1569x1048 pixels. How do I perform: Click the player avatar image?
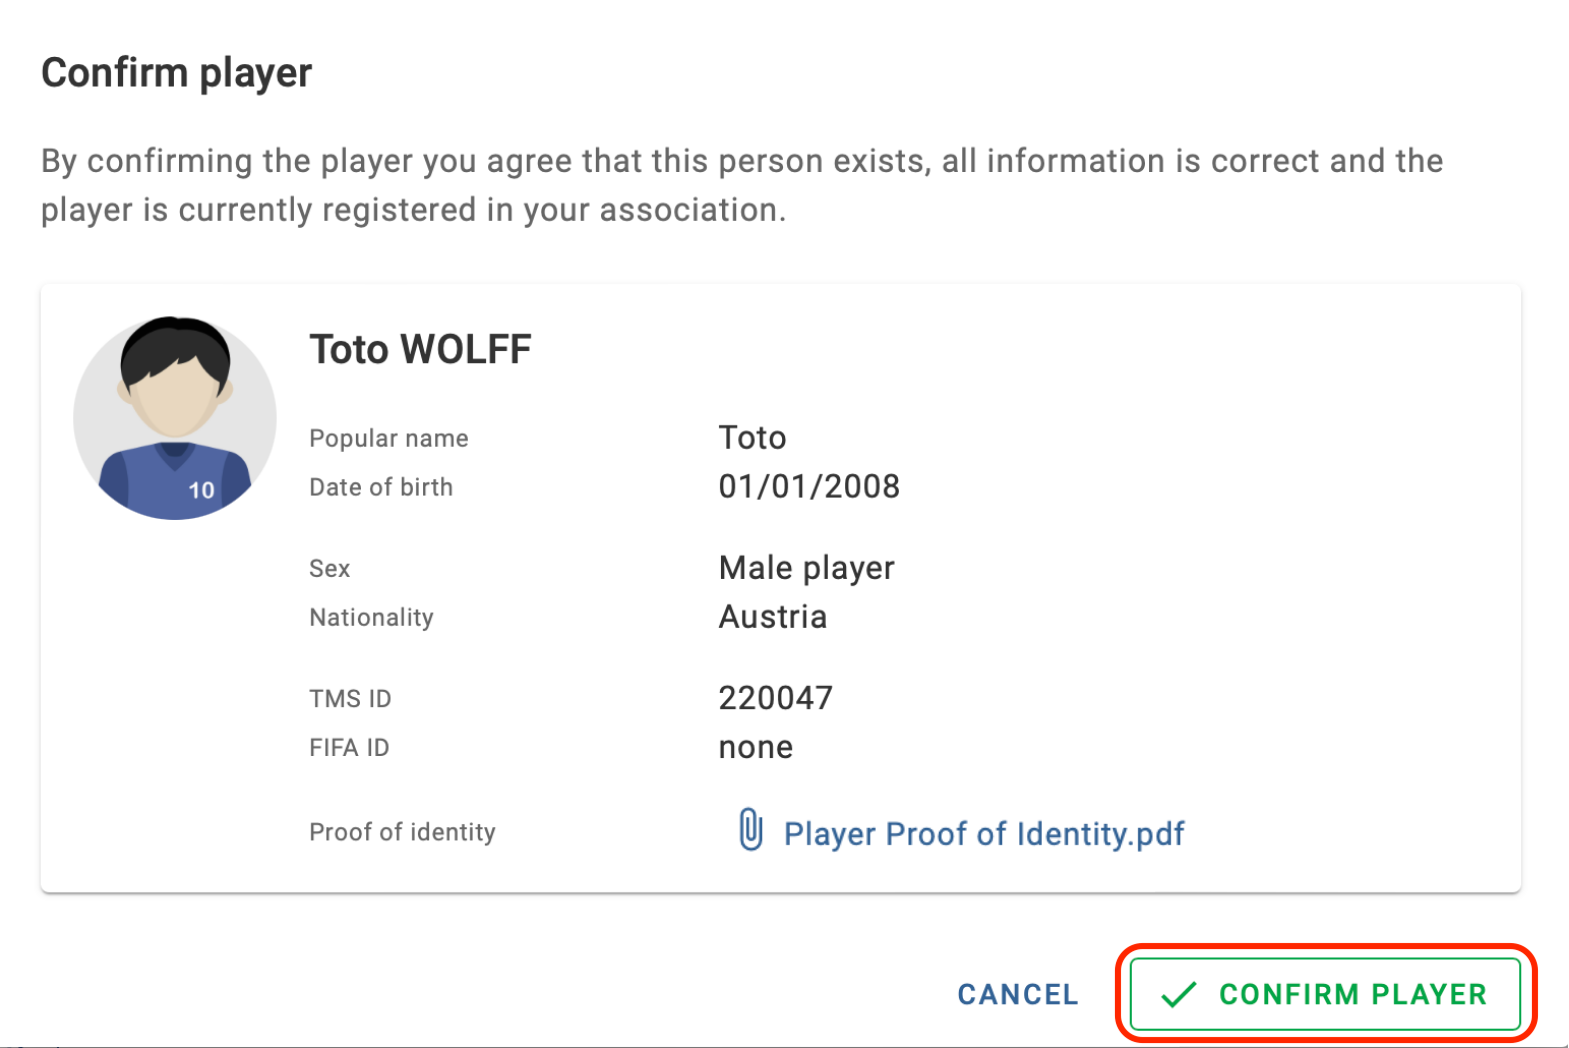[175, 418]
